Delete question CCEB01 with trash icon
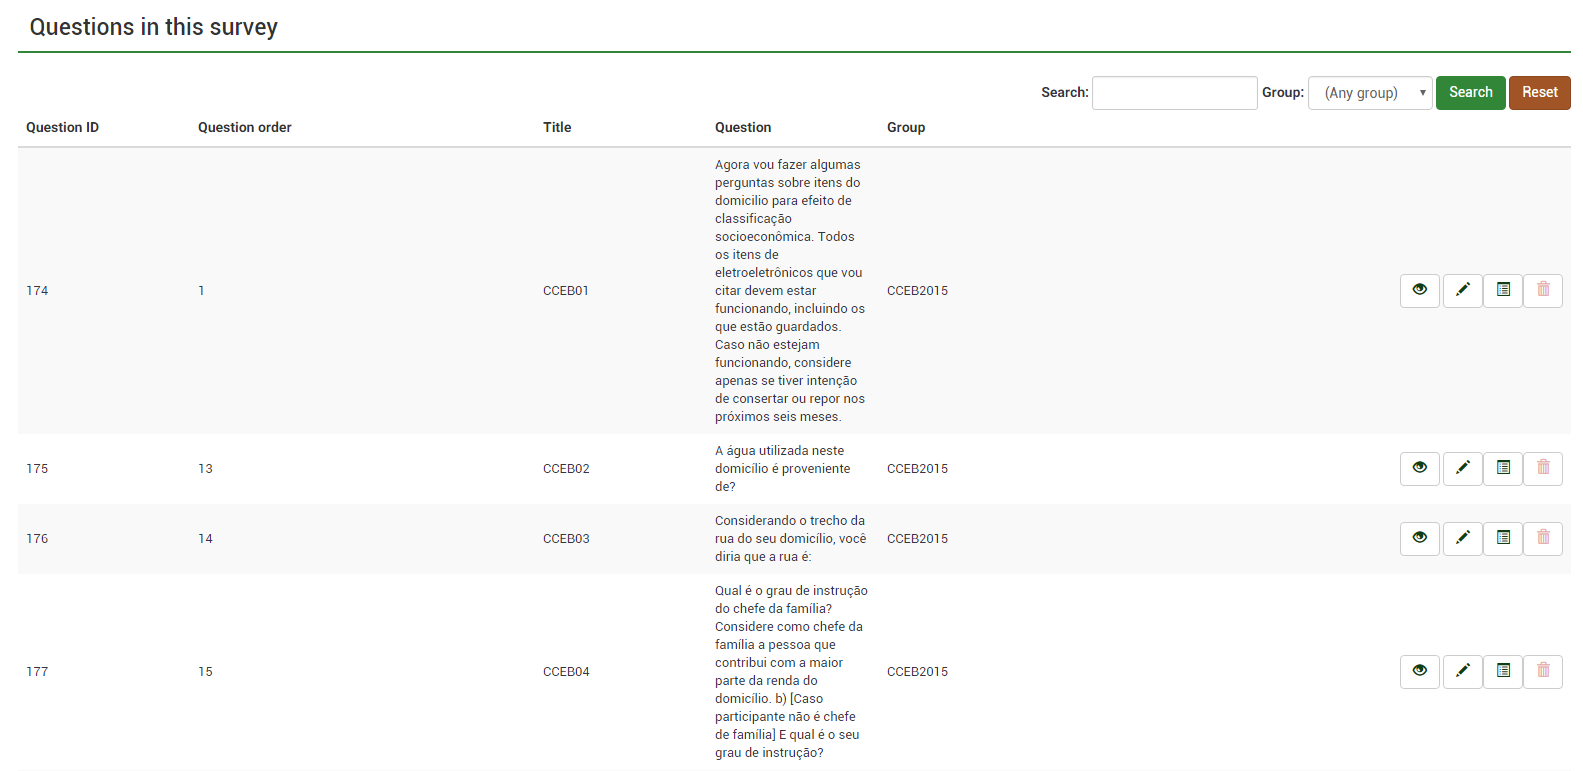The width and height of the screenshot is (1583, 771). pyautogui.click(x=1543, y=290)
